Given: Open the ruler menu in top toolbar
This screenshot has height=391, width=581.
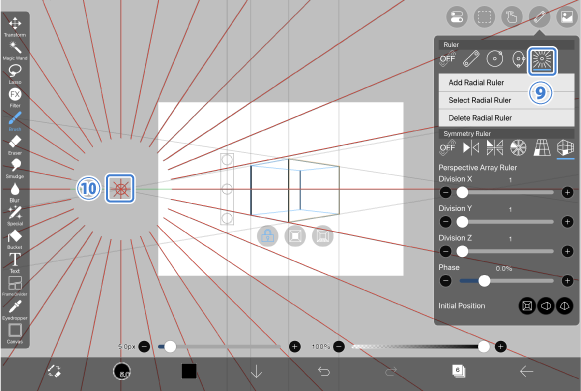Looking at the screenshot, I should 540,17.
